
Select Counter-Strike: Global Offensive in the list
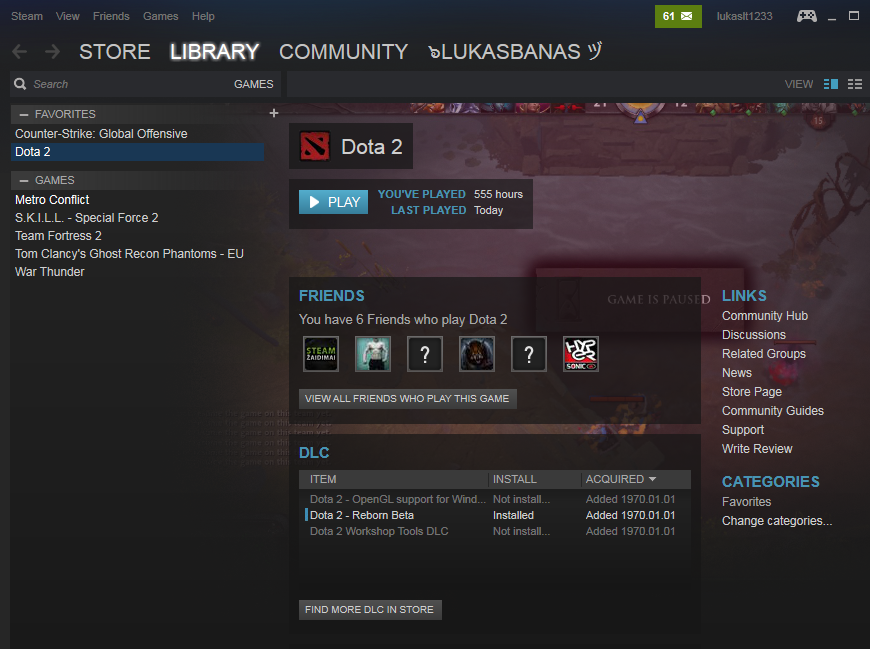[x=137, y=134]
